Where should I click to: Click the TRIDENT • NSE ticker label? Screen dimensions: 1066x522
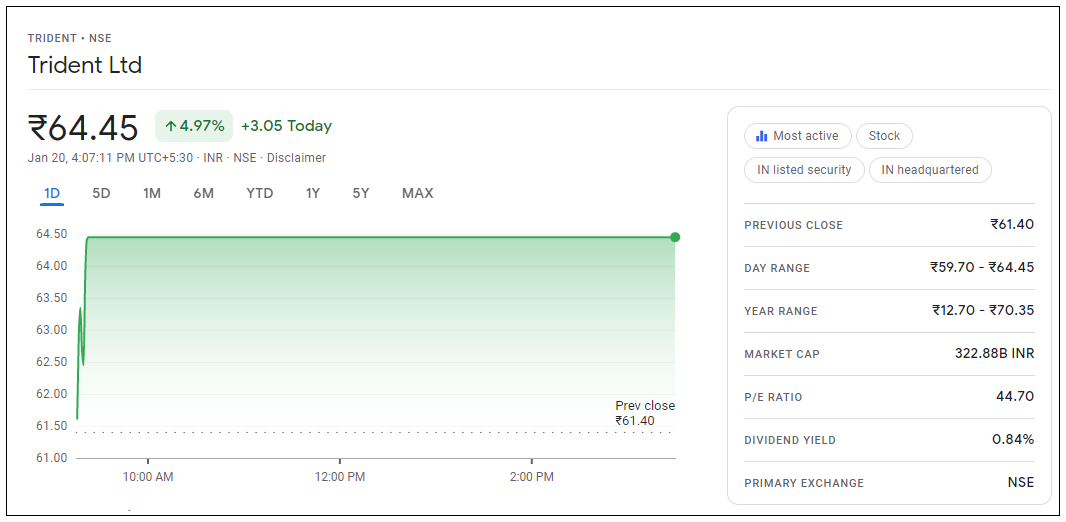(69, 38)
